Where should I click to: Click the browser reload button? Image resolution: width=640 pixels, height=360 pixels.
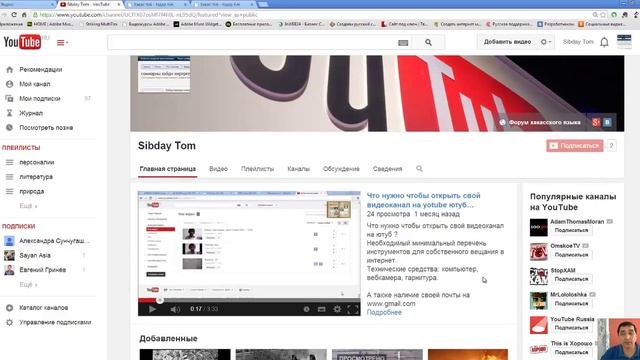click(14, 14)
